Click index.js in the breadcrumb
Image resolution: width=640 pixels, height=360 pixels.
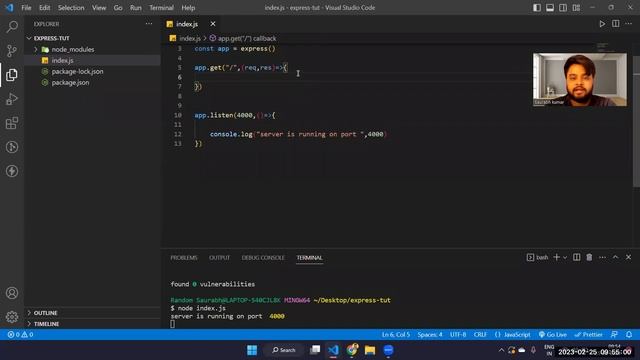(189, 38)
